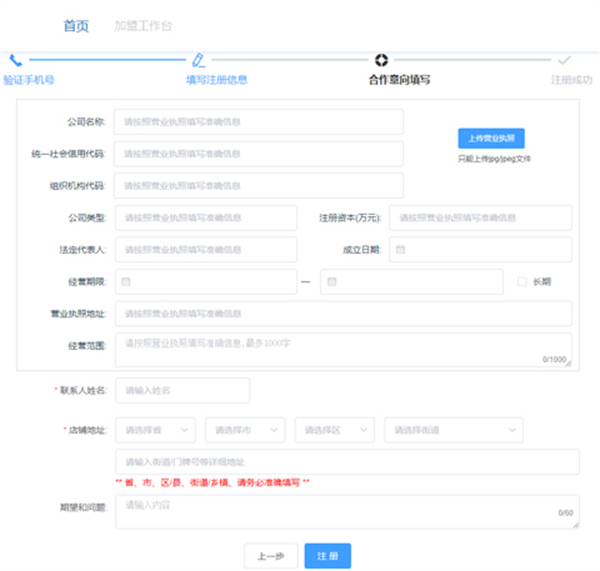
Task: Focus the 统一社会信用代码 input field
Action: point(259,154)
